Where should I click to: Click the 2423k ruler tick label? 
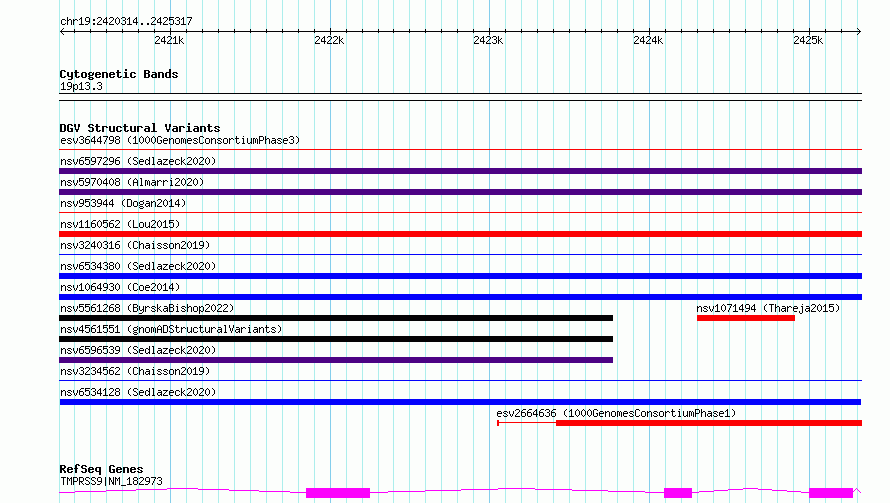pos(488,40)
